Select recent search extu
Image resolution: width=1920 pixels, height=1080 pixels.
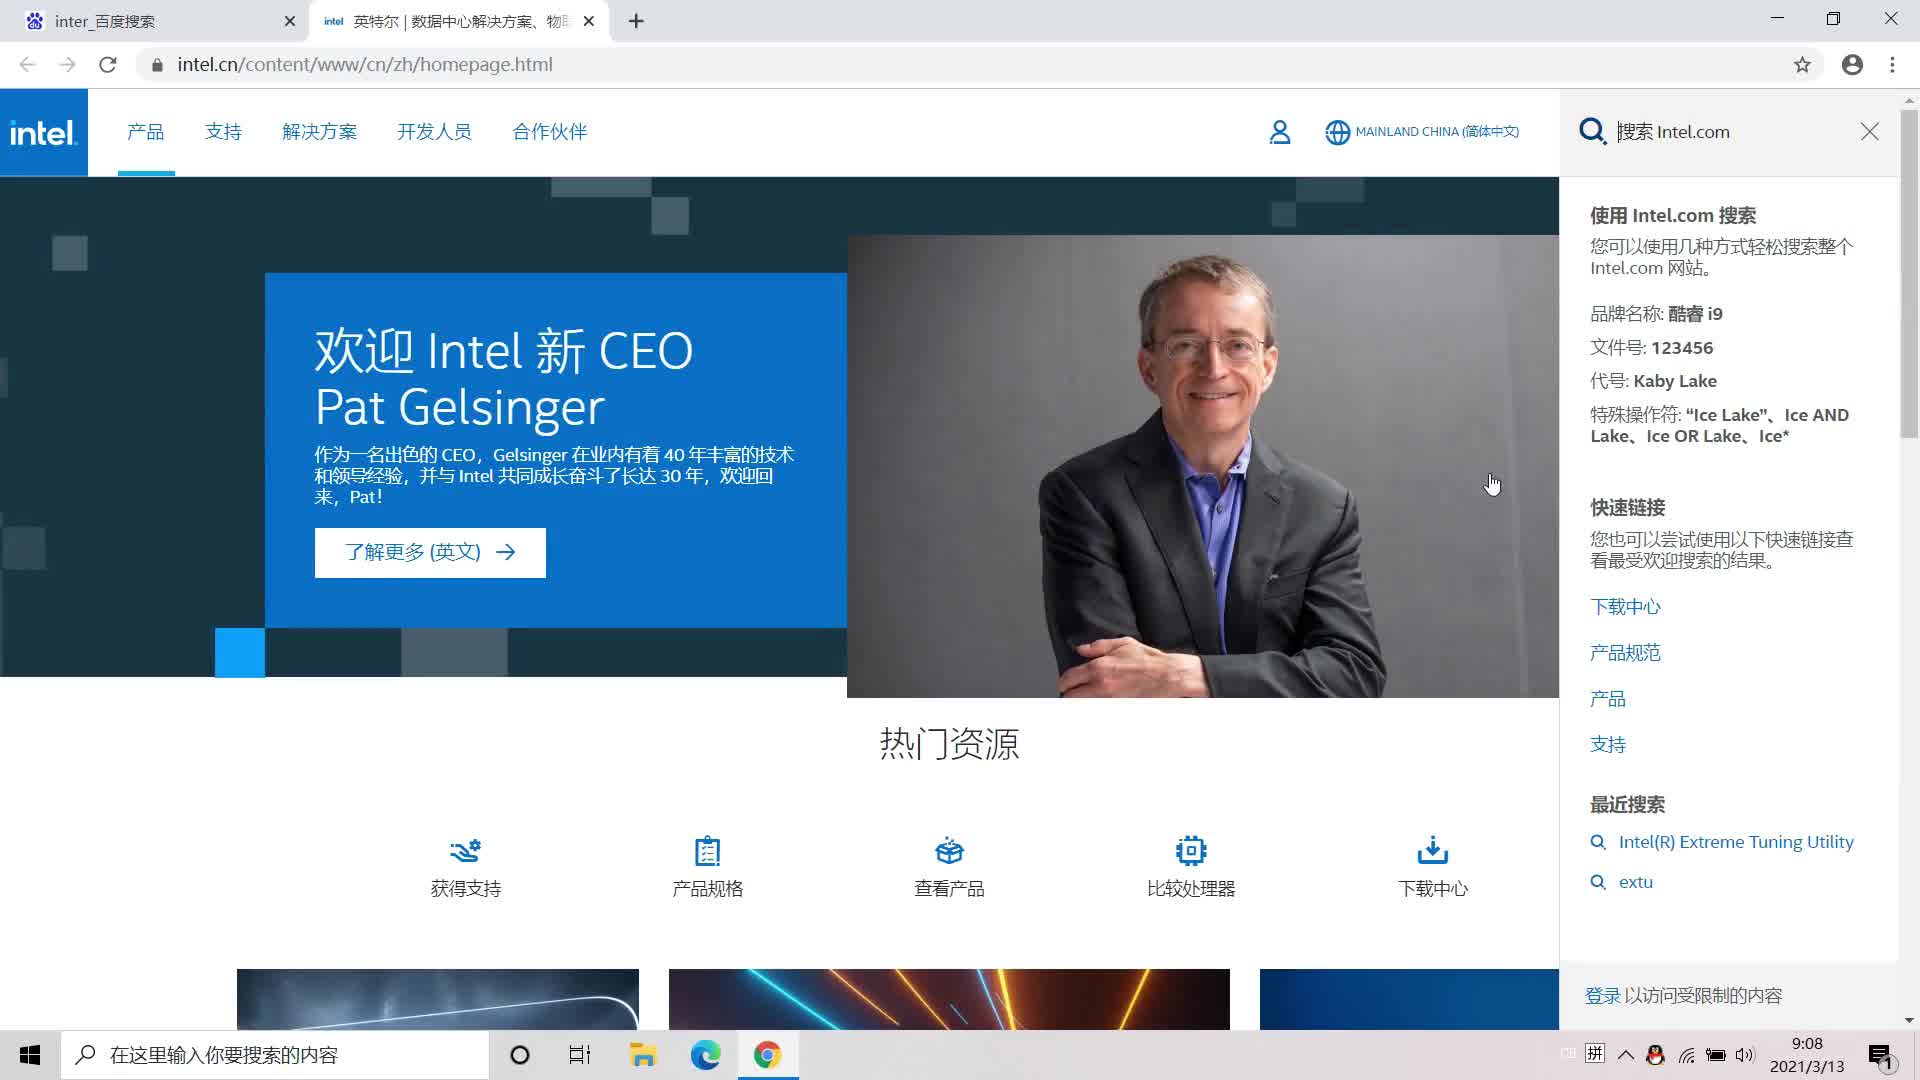point(1636,882)
